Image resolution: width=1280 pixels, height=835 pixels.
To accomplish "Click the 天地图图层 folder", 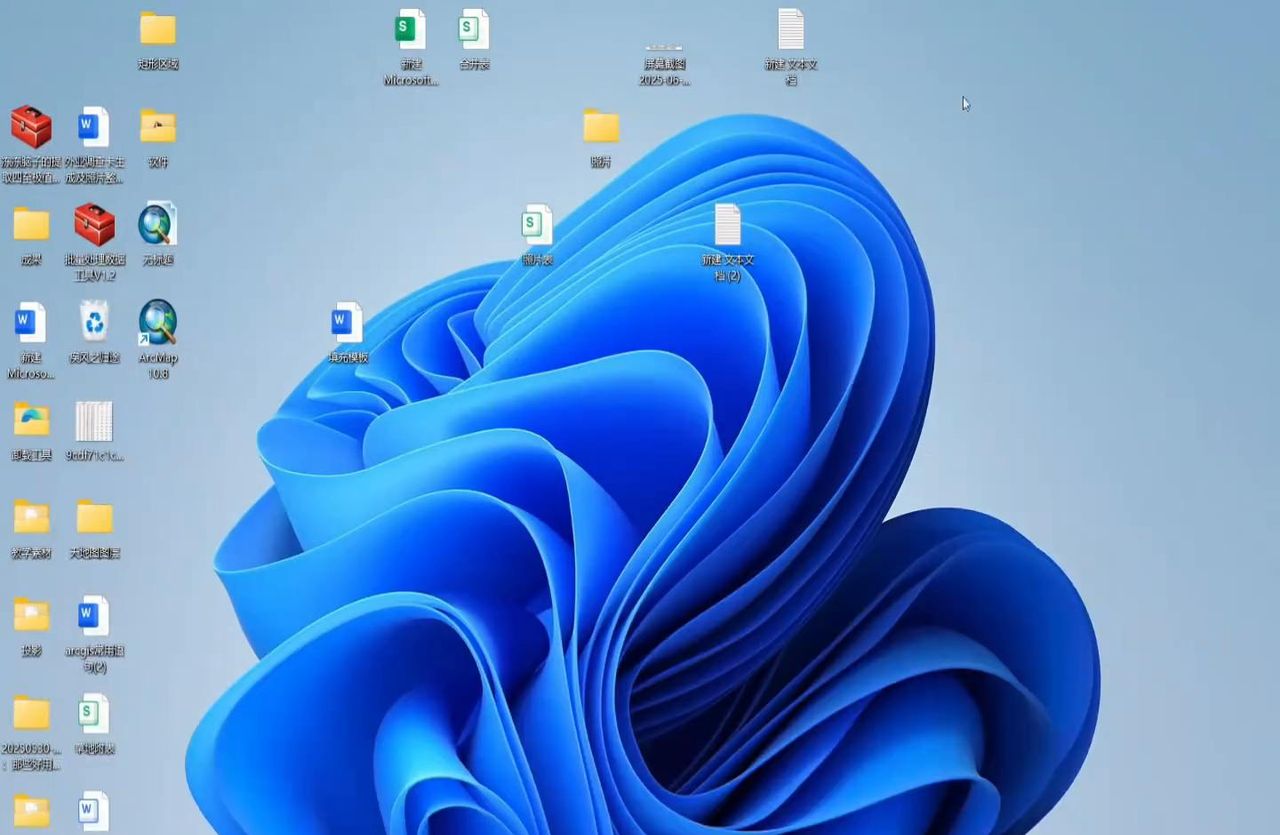I will tap(94, 517).
